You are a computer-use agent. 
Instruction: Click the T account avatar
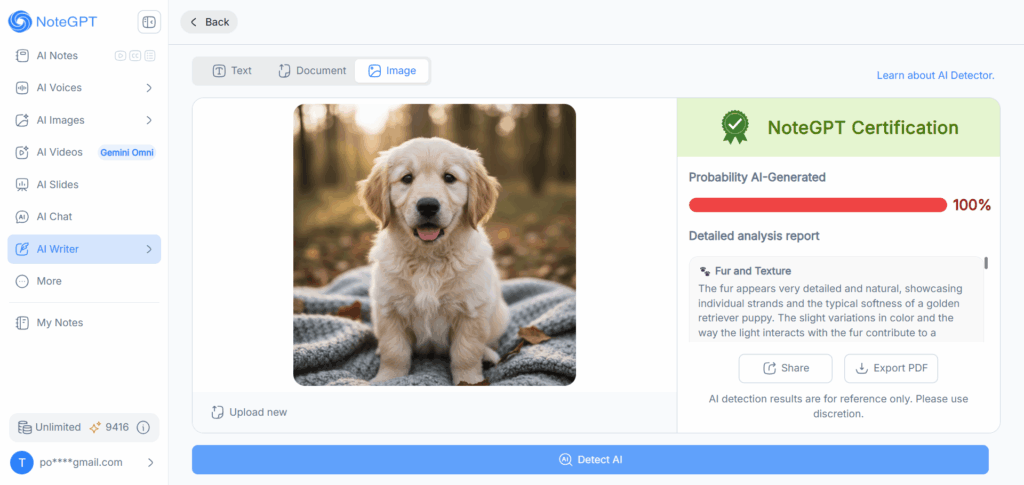(x=22, y=463)
